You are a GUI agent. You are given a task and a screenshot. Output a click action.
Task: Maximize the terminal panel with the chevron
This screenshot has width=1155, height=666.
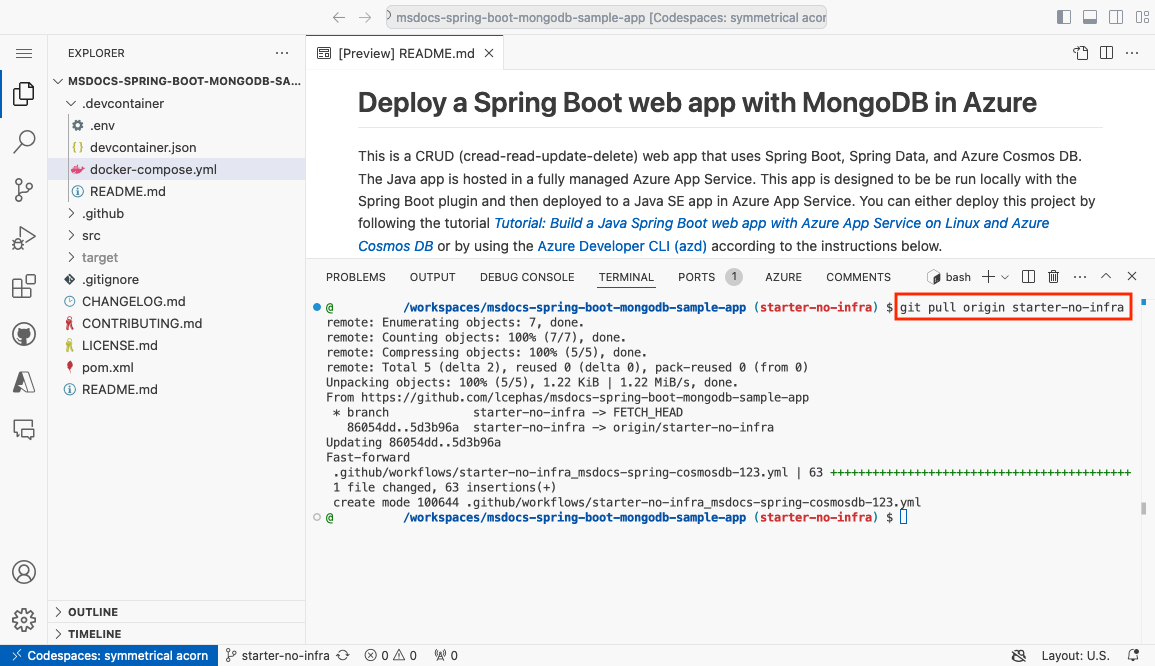click(x=1106, y=277)
